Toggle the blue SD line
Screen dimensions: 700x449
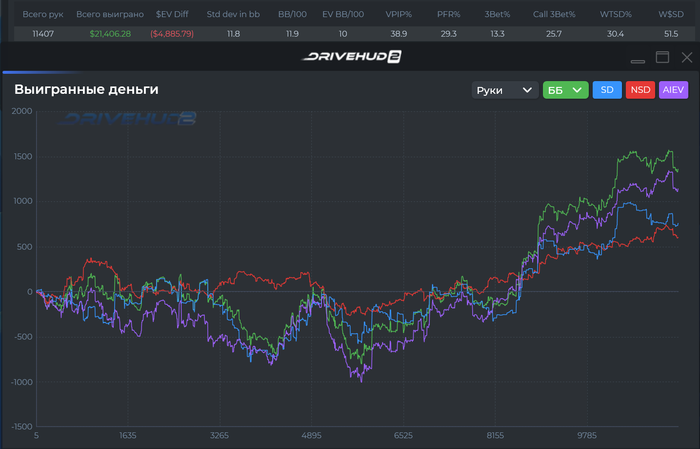606,90
